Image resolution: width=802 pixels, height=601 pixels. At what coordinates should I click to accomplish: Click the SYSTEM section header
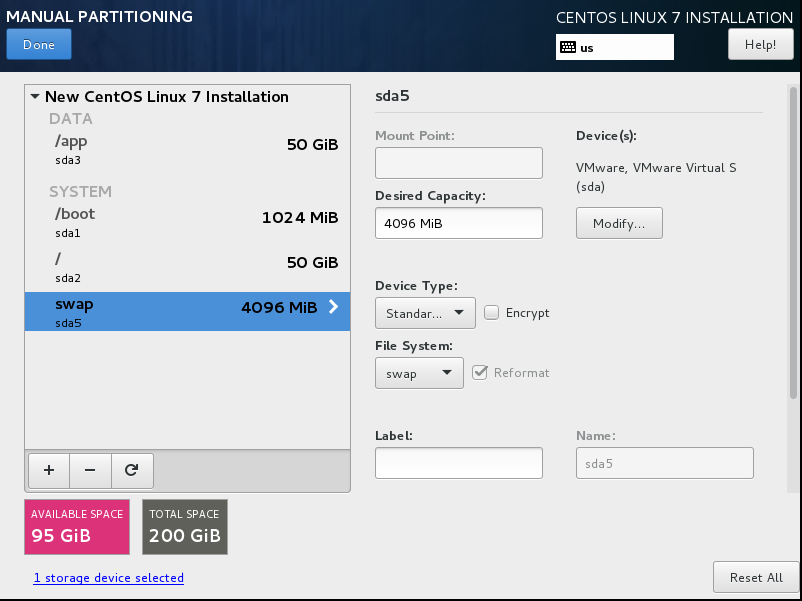tap(80, 191)
